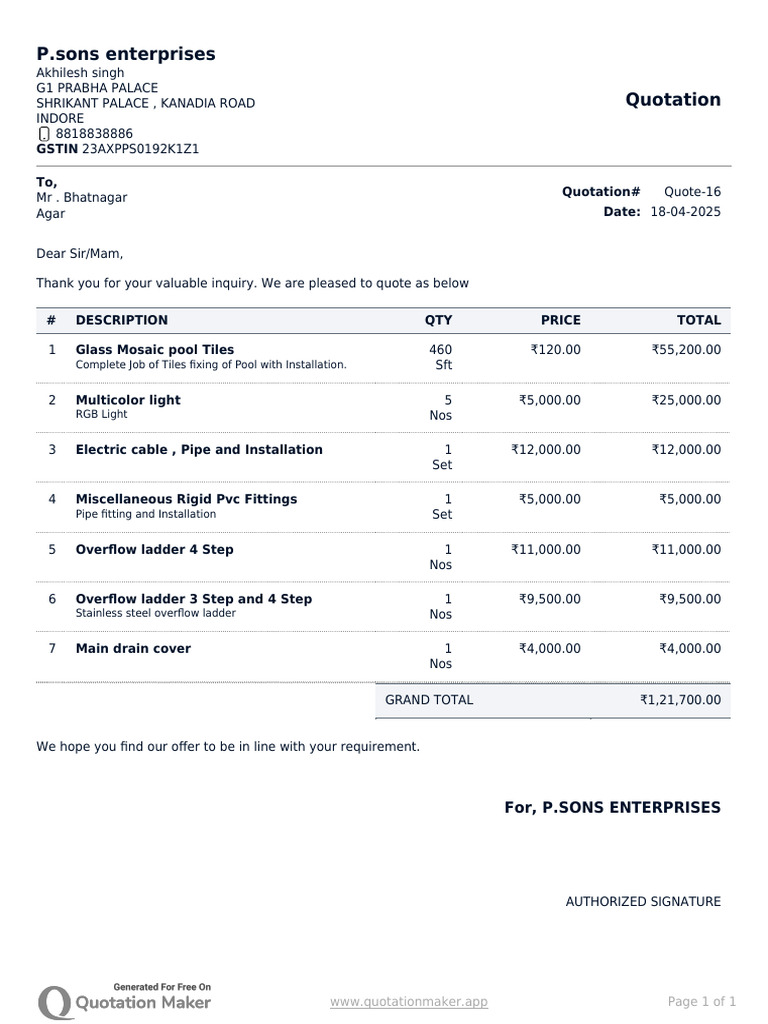This screenshot has width=768, height=1024.
Task: Select the Main drain cover item
Action: pyautogui.click(x=133, y=648)
